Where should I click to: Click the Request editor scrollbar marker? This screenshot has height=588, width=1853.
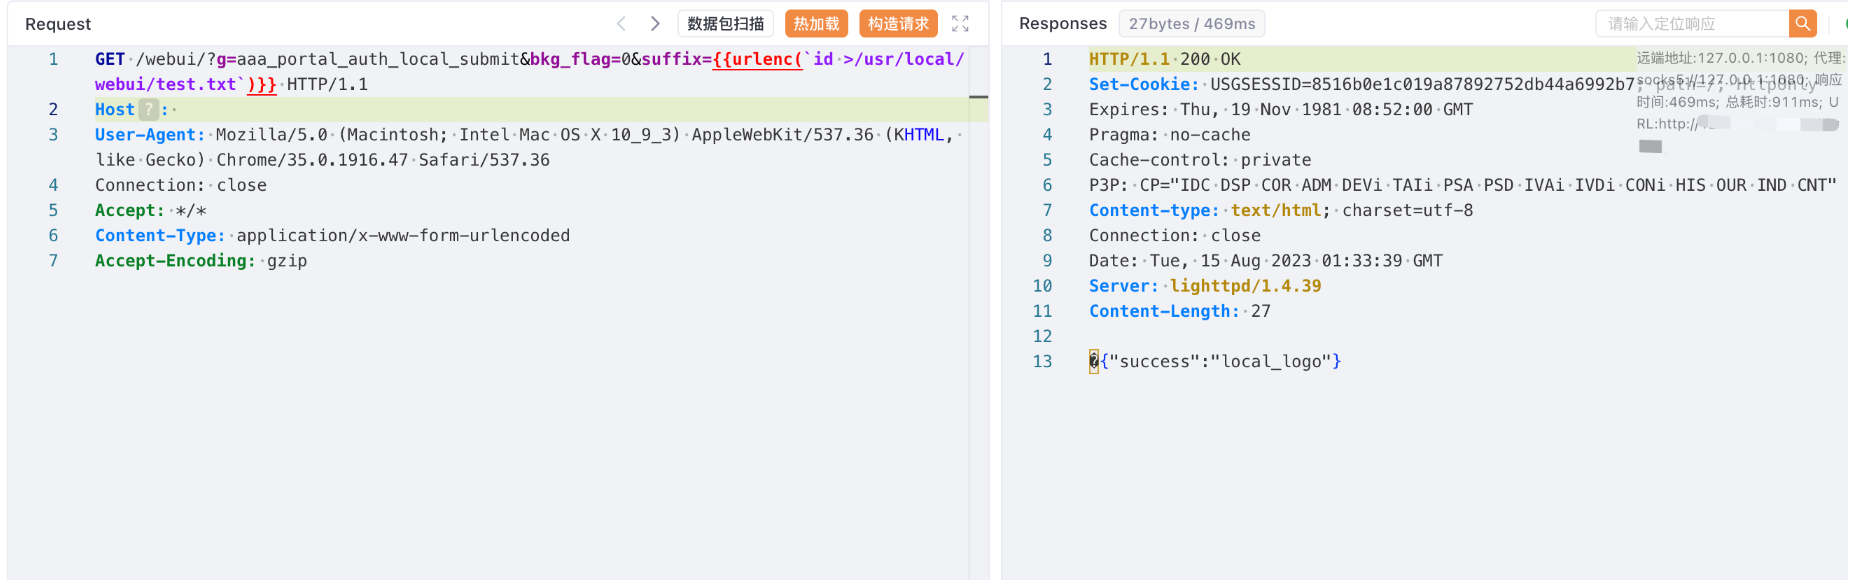[x=978, y=97]
